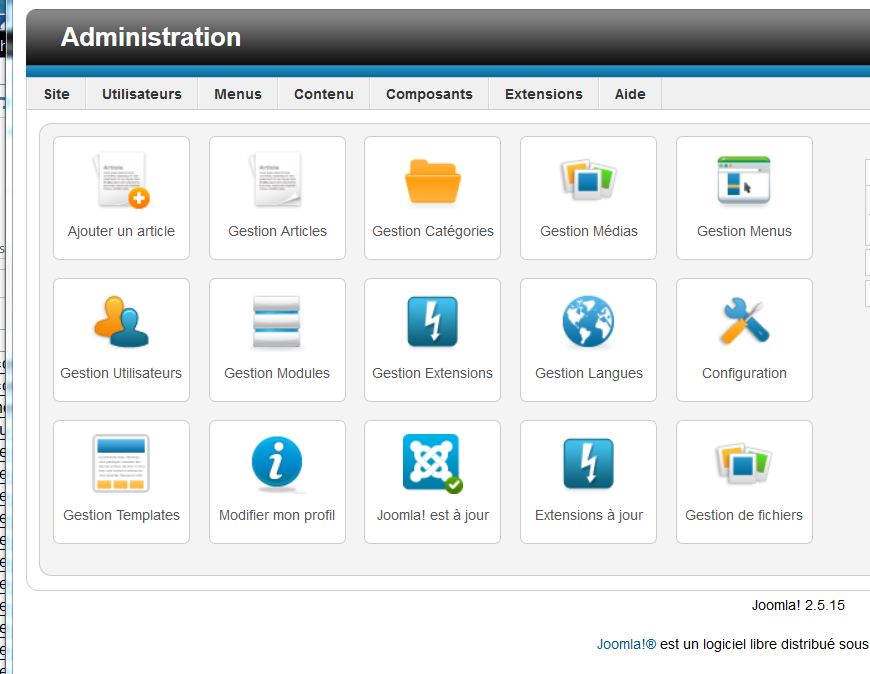
Task: Check the Joomla! est à jour icon
Action: click(x=432, y=464)
